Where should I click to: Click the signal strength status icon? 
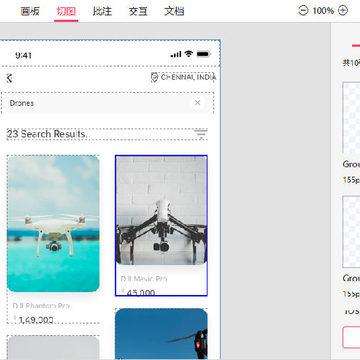tap(176, 54)
